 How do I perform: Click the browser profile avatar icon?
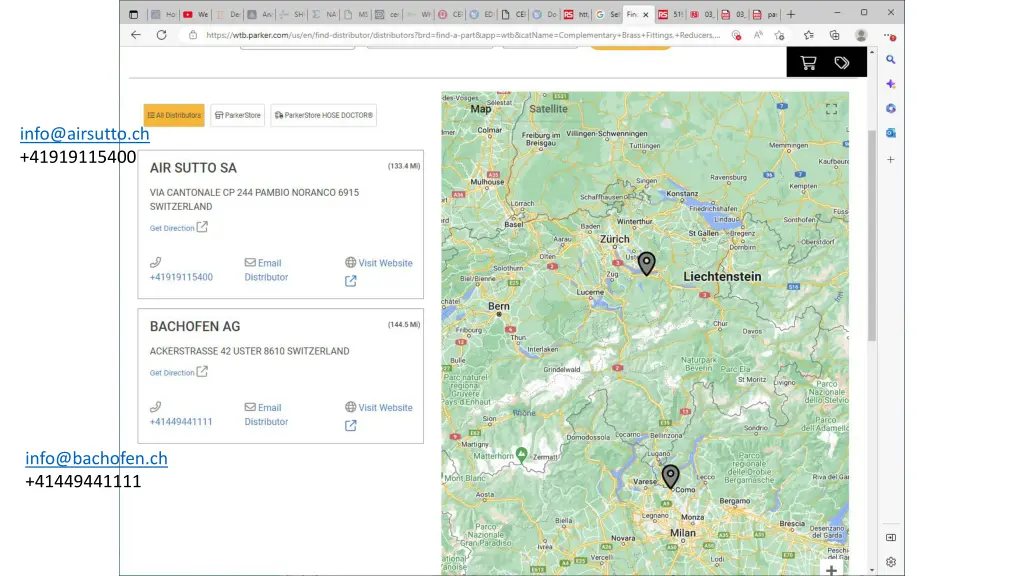pyautogui.click(x=861, y=35)
